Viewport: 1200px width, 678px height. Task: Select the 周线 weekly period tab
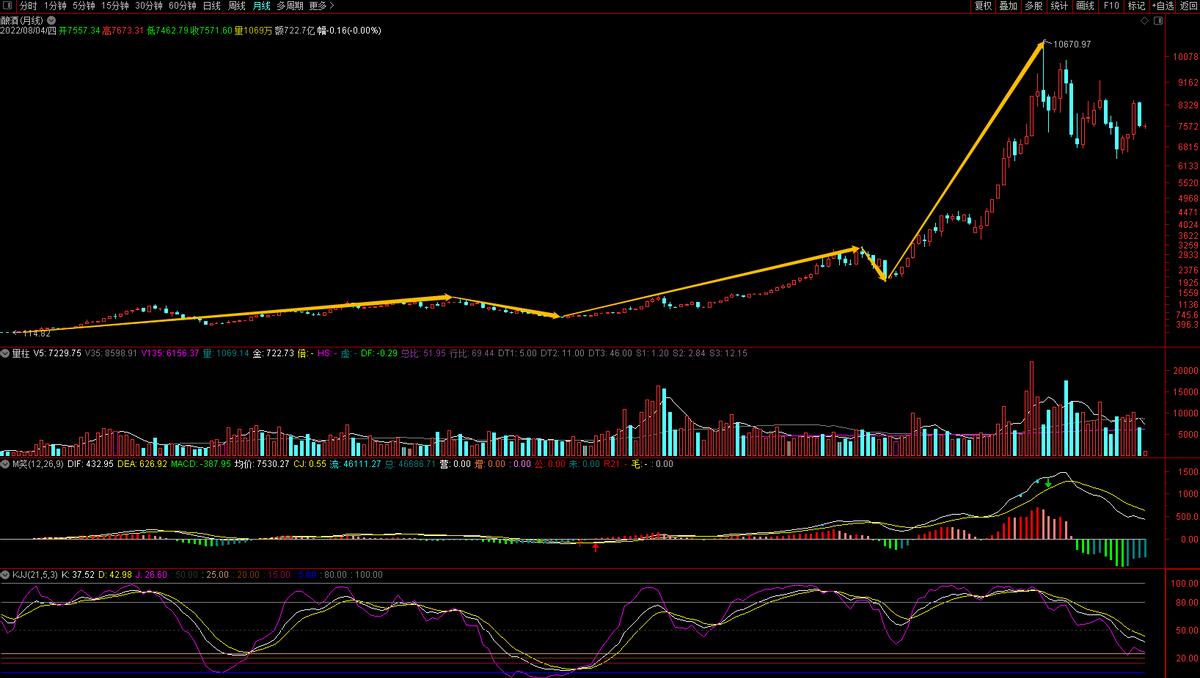(x=237, y=6)
